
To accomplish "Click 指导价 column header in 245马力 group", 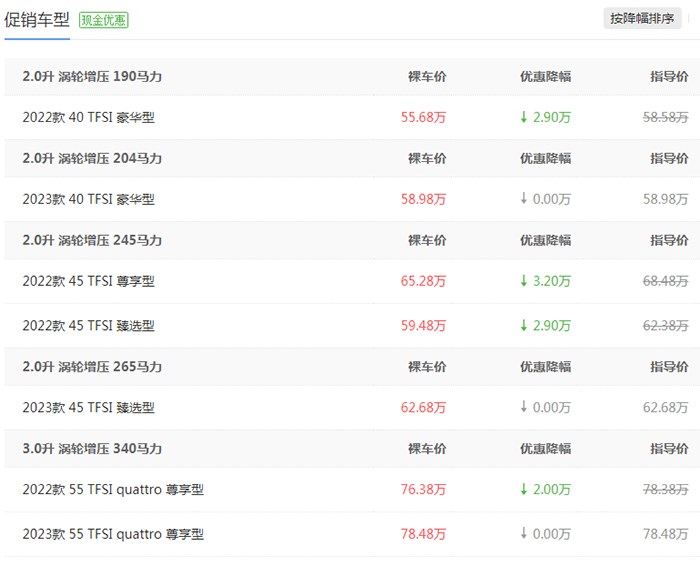I will pyautogui.click(x=669, y=240).
